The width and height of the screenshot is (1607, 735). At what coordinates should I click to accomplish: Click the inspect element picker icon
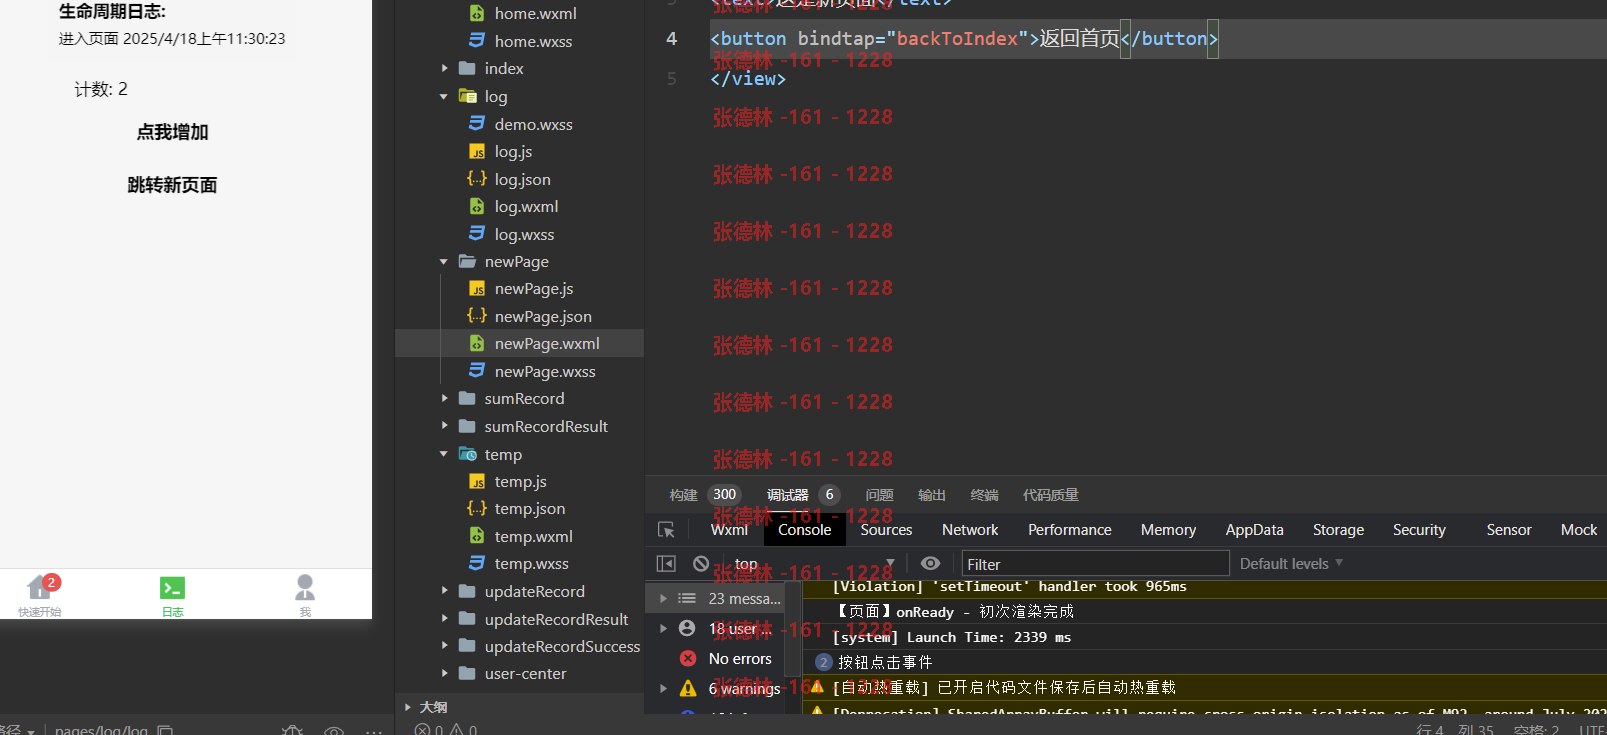click(666, 530)
